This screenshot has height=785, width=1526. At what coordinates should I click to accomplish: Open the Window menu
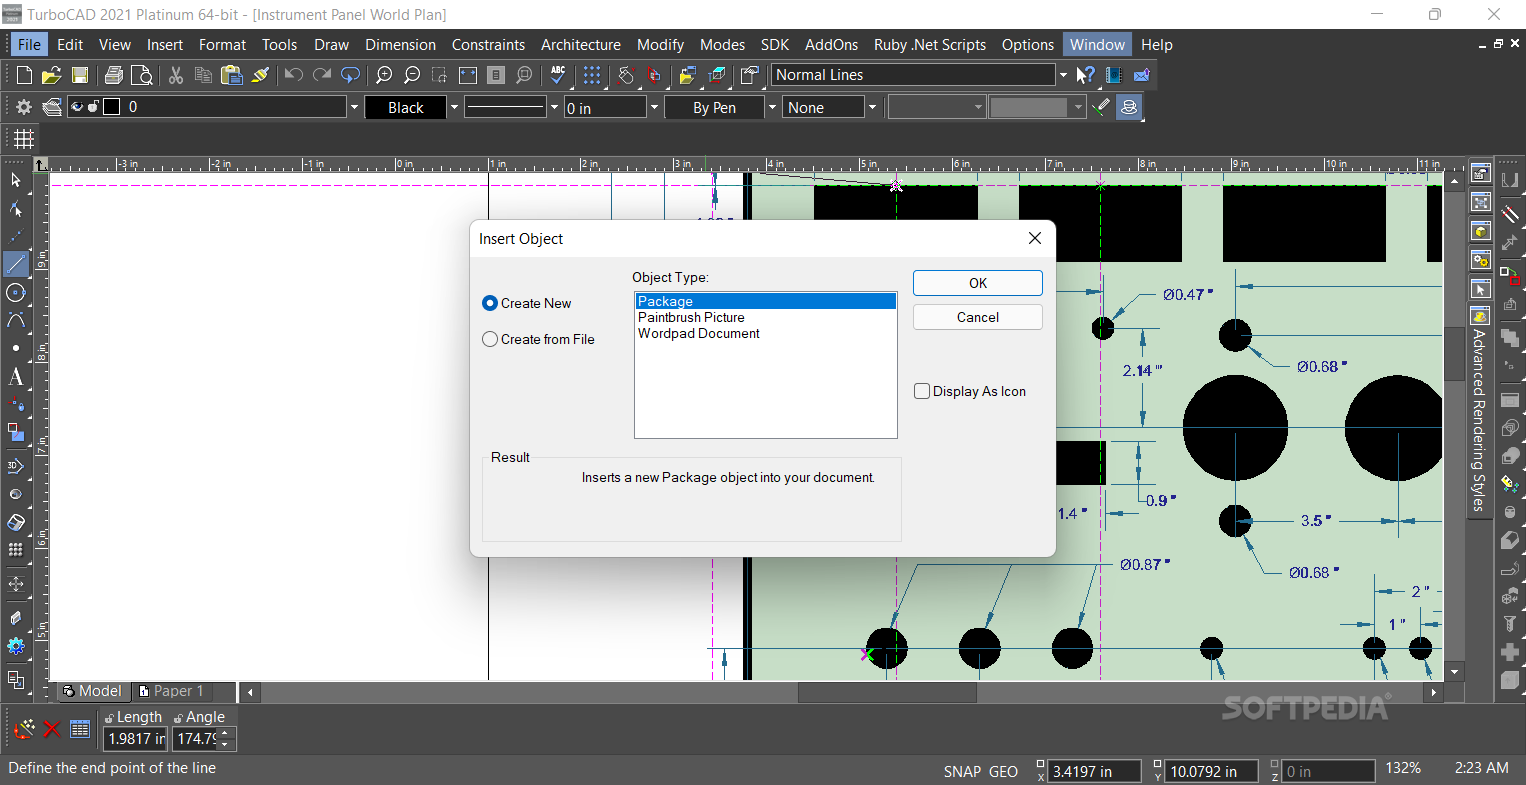point(1097,44)
